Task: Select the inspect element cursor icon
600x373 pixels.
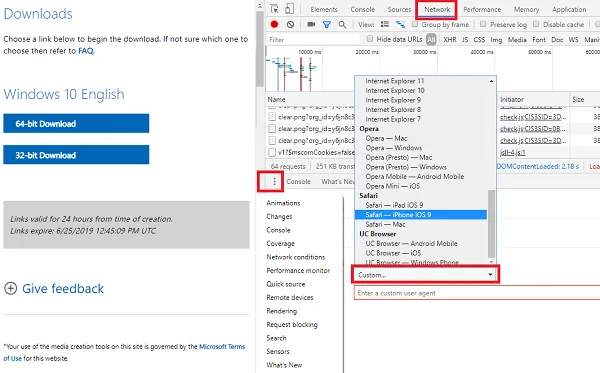Action: [274, 9]
